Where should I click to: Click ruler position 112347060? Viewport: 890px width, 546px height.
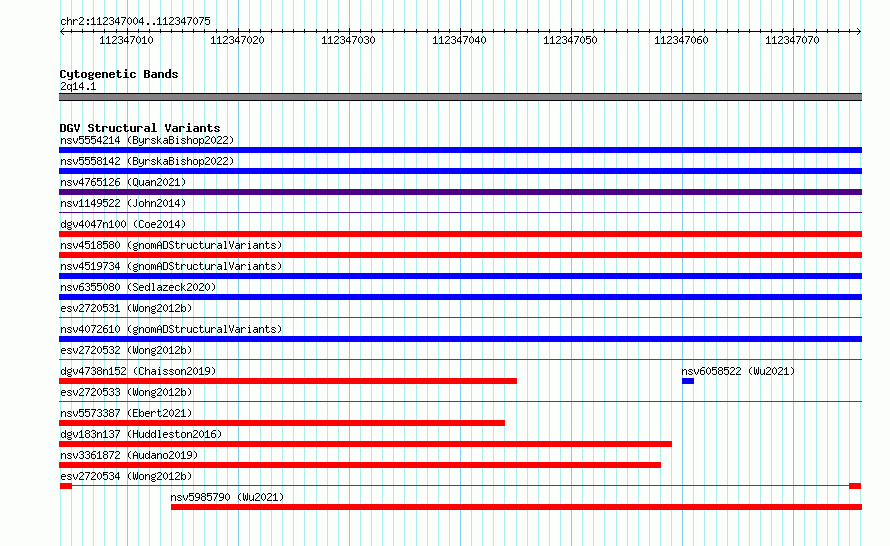681,40
